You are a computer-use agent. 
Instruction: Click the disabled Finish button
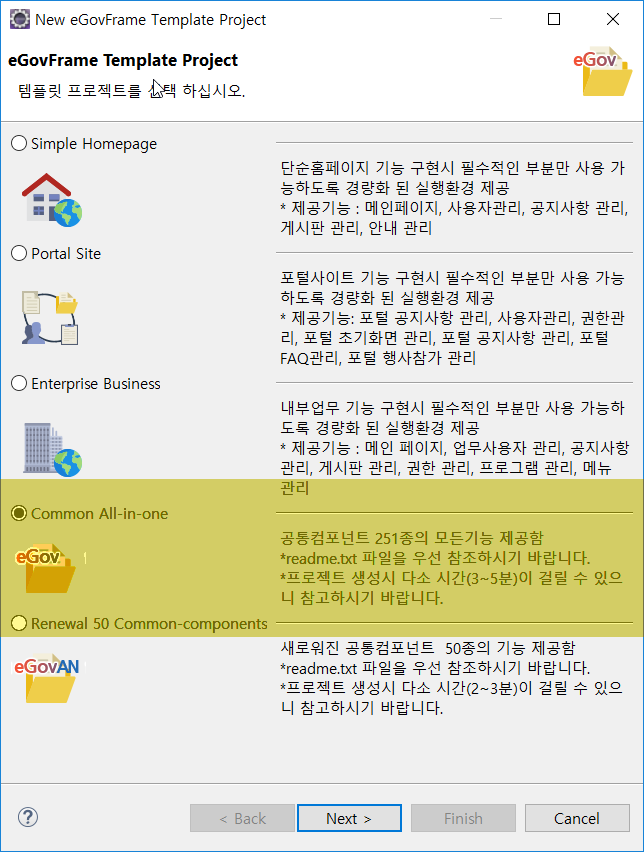[x=464, y=818]
